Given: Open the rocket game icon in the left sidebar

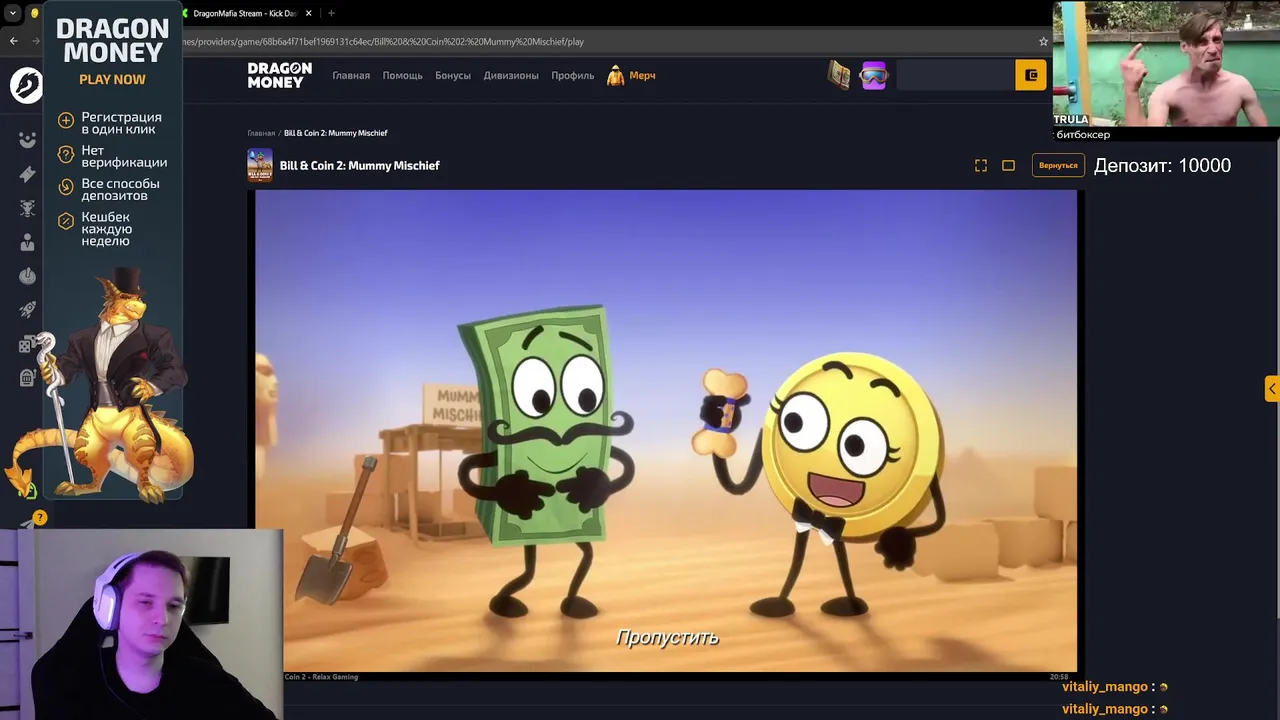Looking at the screenshot, I should pyautogui.click(x=27, y=310).
